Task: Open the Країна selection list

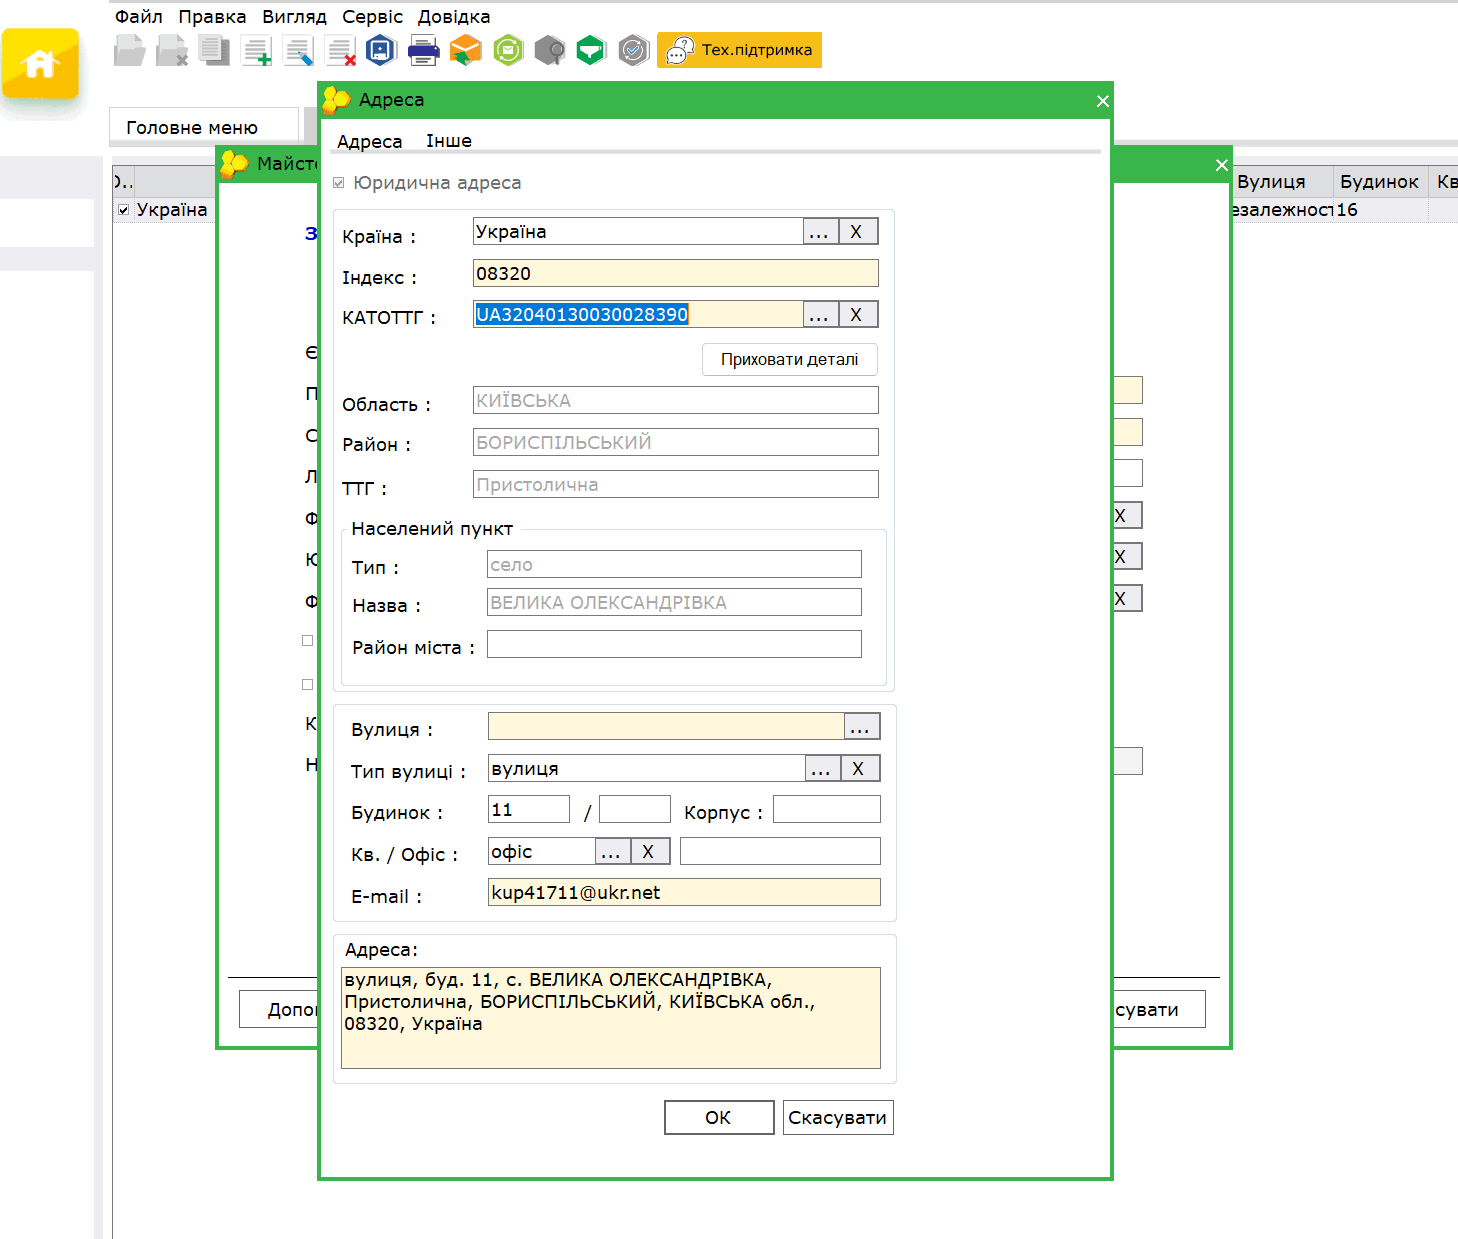Action: (x=819, y=232)
